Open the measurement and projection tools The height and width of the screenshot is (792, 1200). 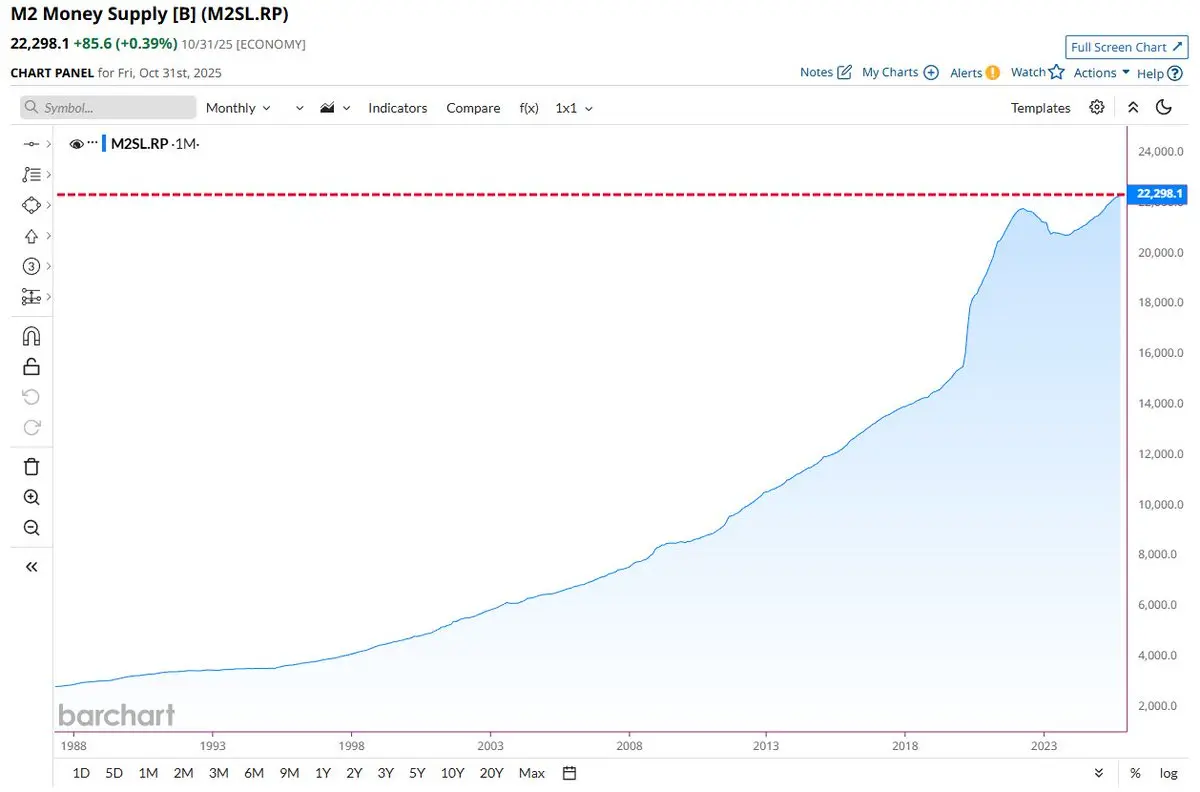(x=31, y=297)
